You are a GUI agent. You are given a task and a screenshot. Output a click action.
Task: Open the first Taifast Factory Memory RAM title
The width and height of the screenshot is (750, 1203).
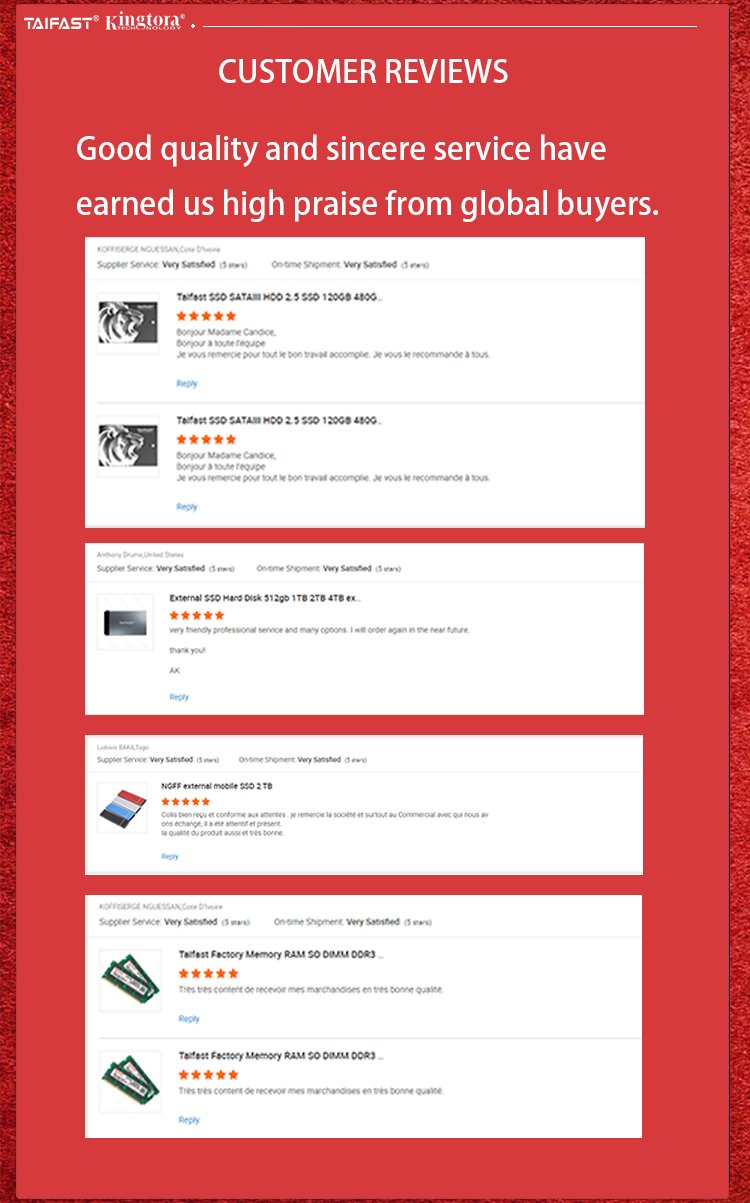tap(281, 955)
